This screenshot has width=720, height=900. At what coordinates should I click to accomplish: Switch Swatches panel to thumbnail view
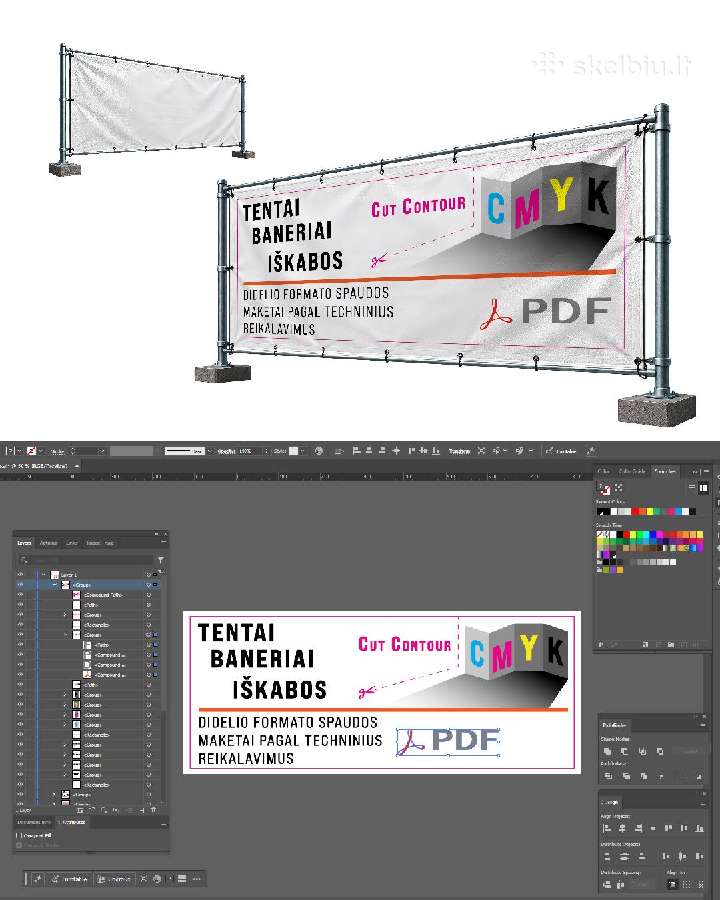[703, 487]
